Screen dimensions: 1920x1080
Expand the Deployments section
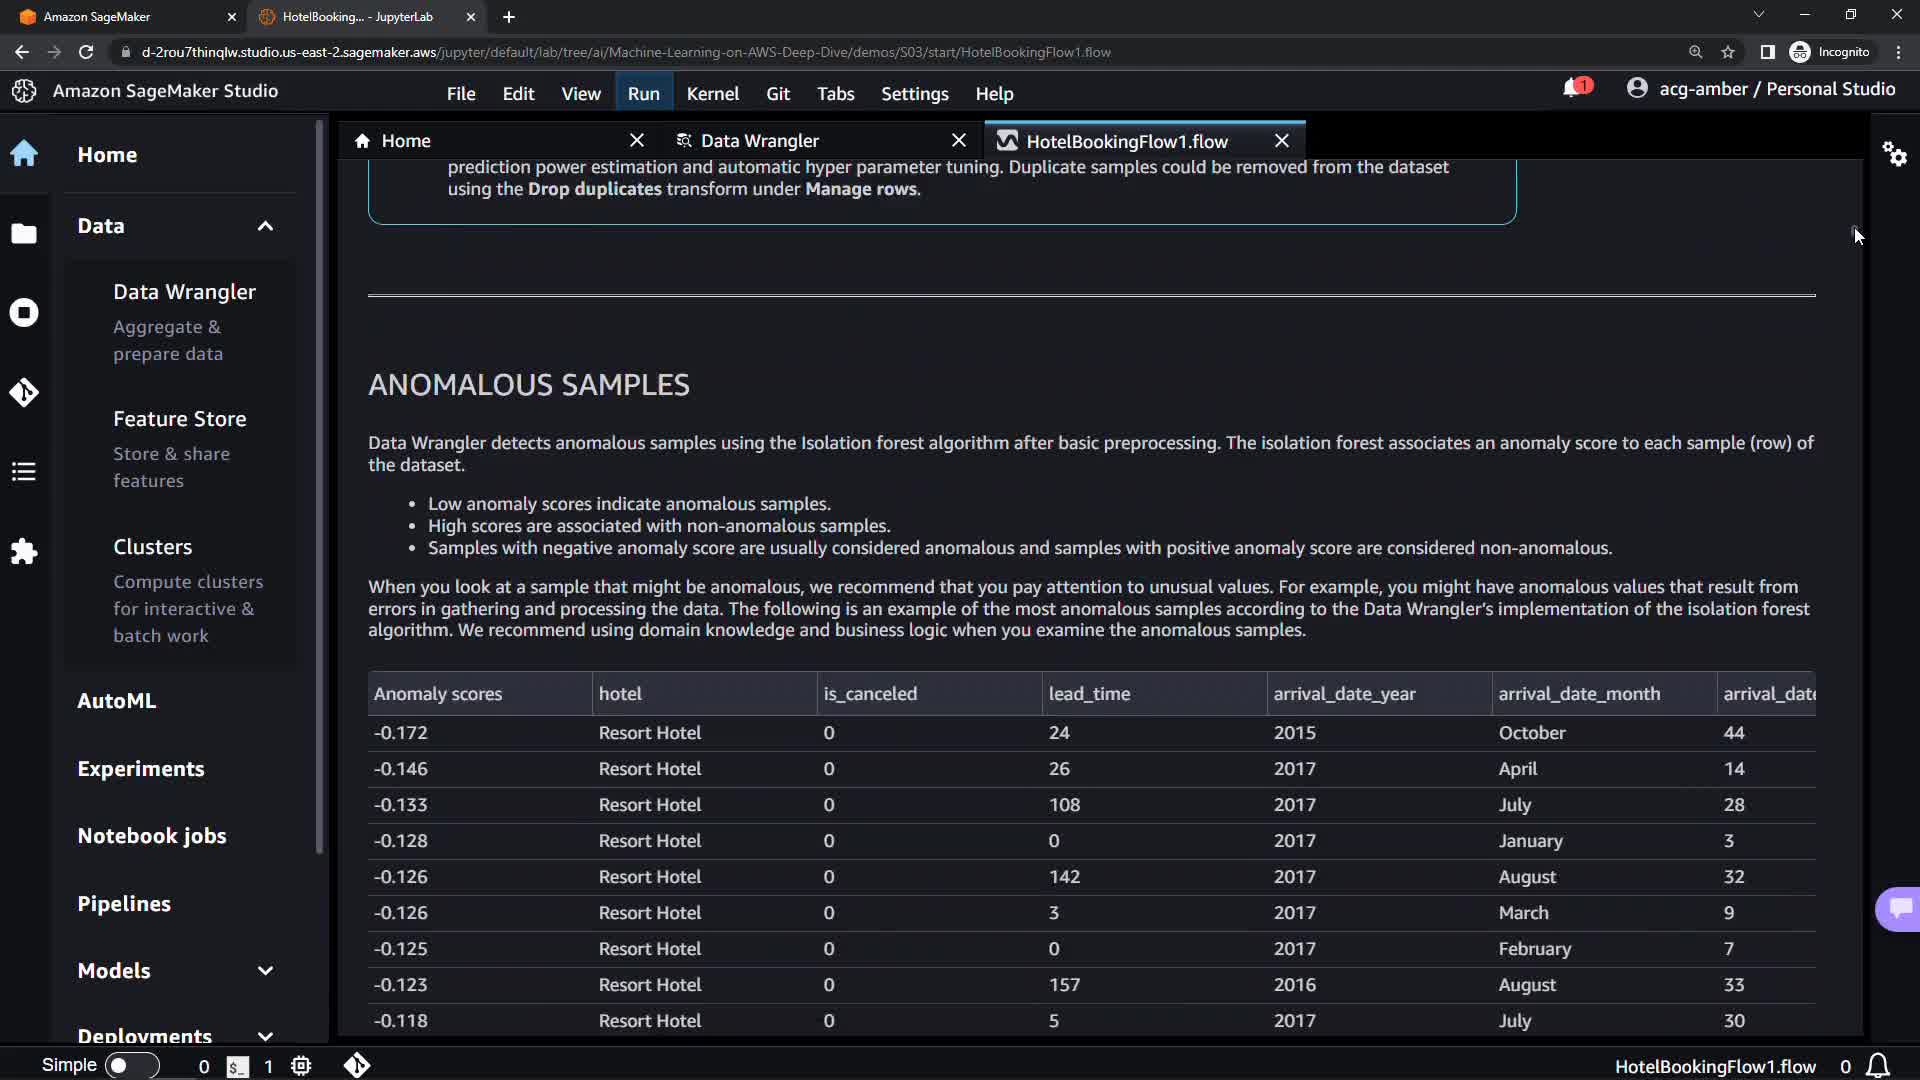pos(265,1036)
